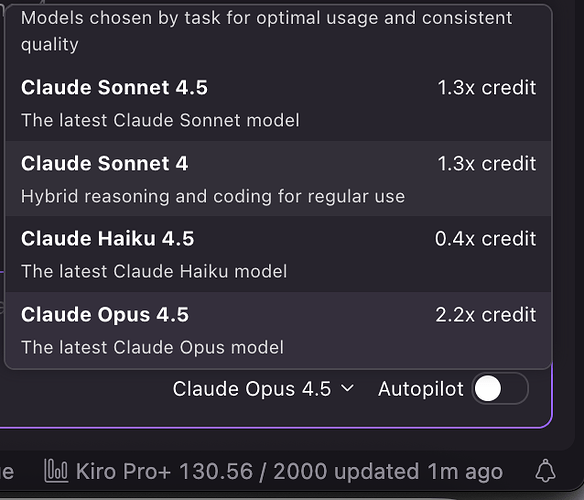Click 'The latest Claude Opus model' description

click(x=152, y=347)
